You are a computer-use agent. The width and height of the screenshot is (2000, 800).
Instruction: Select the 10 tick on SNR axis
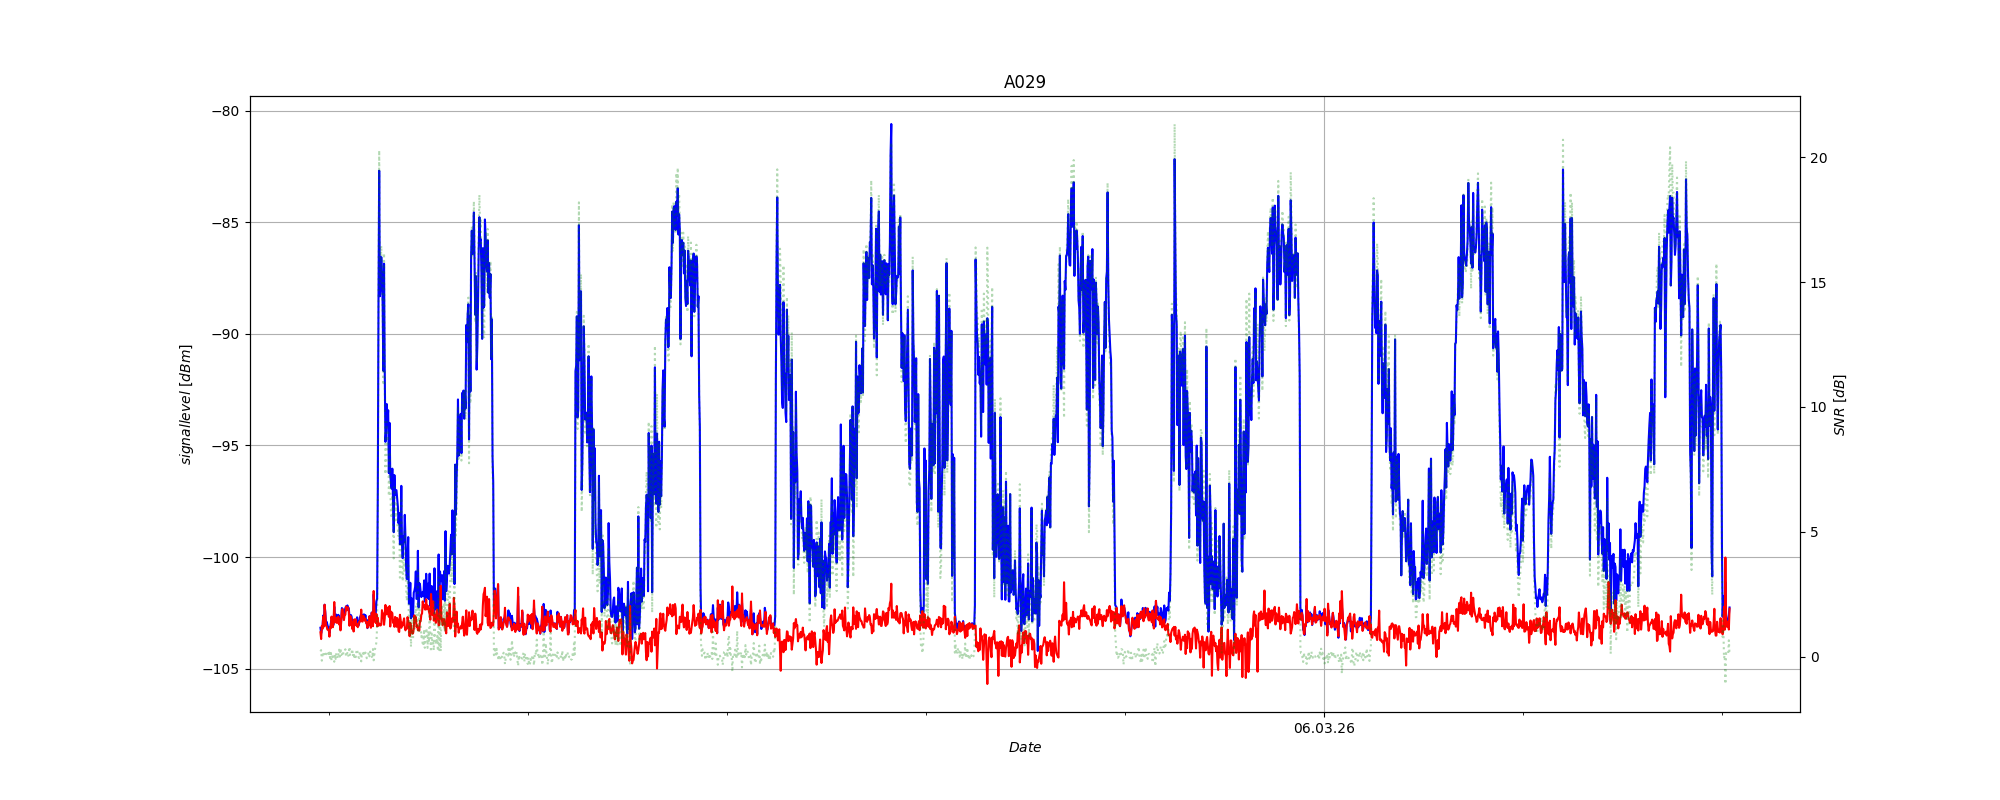(x=1818, y=407)
